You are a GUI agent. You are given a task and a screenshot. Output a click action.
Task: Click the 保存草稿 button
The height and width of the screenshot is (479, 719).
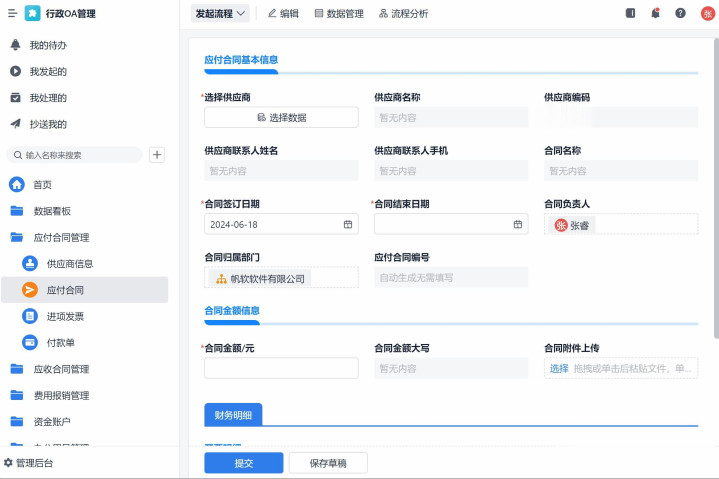pos(328,463)
